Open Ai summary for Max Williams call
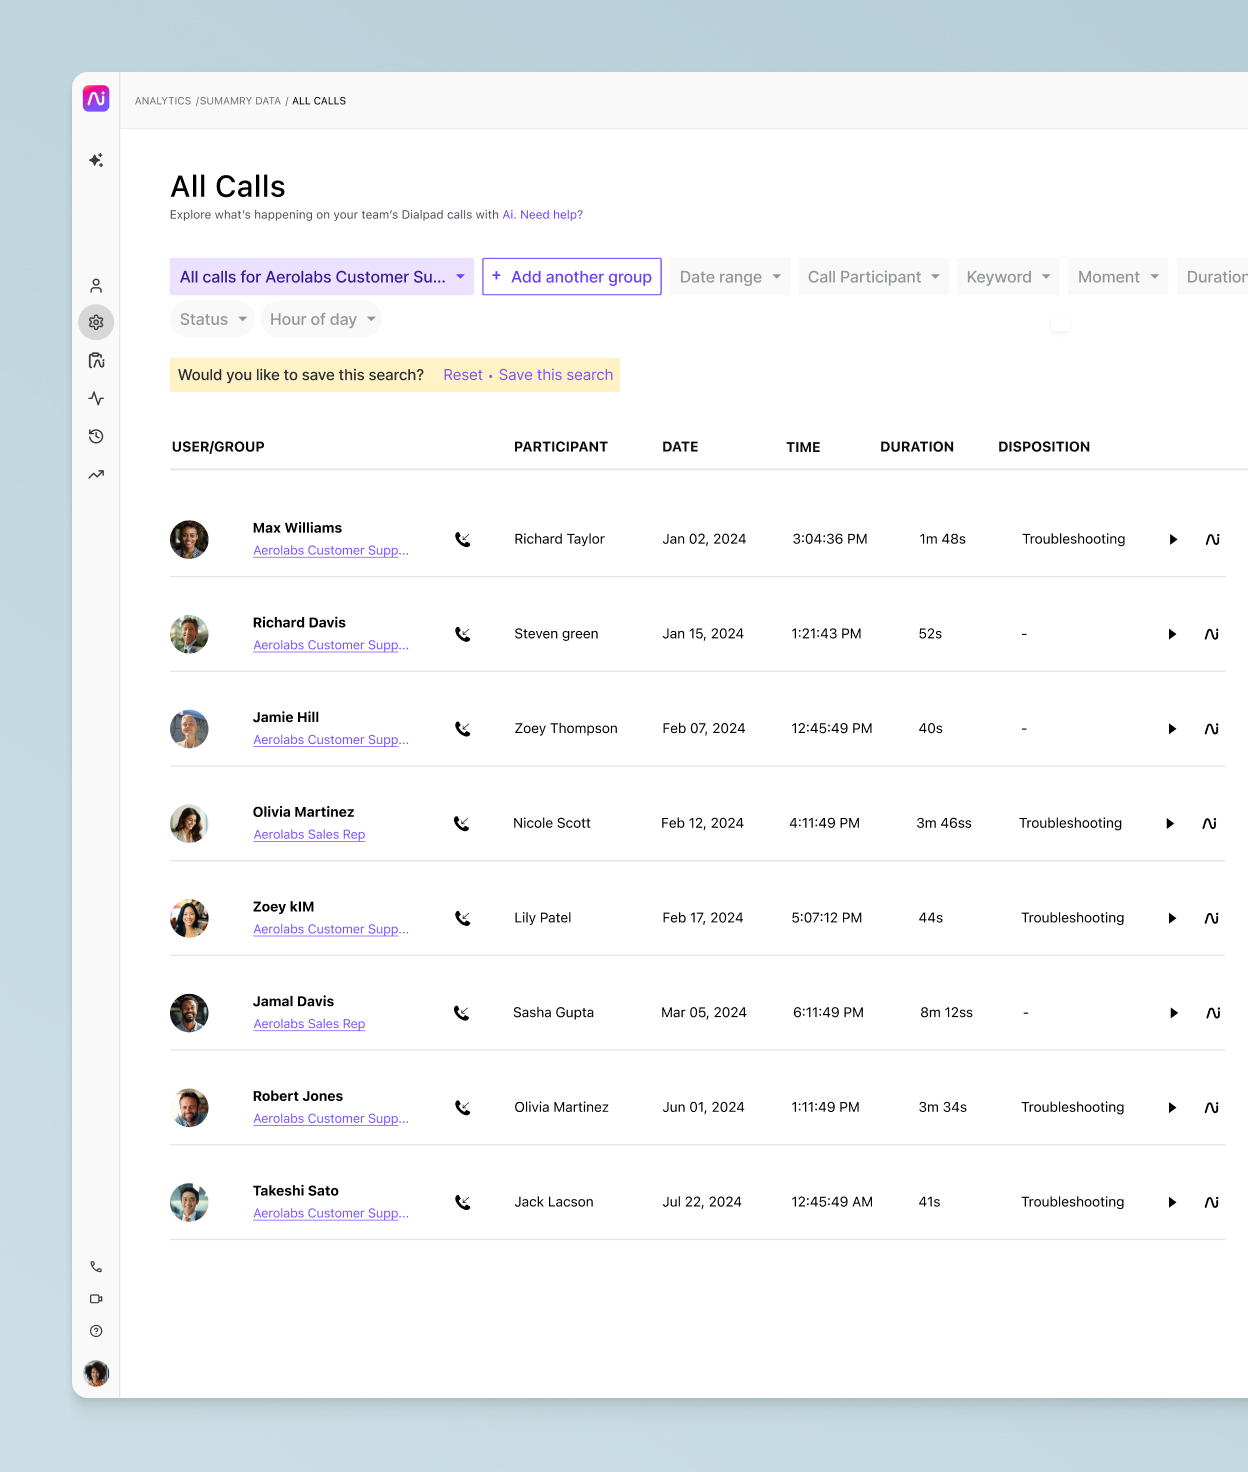 pyautogui.click(x=1213, y=539)
